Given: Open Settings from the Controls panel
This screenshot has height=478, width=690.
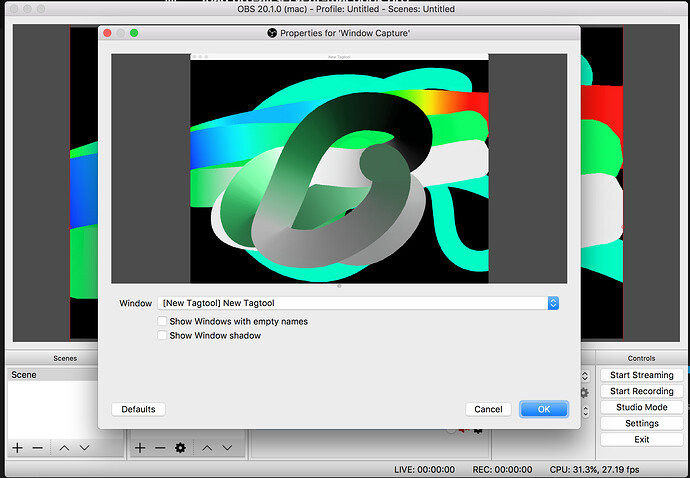Looking at the screenshot, I should (641, 423).
